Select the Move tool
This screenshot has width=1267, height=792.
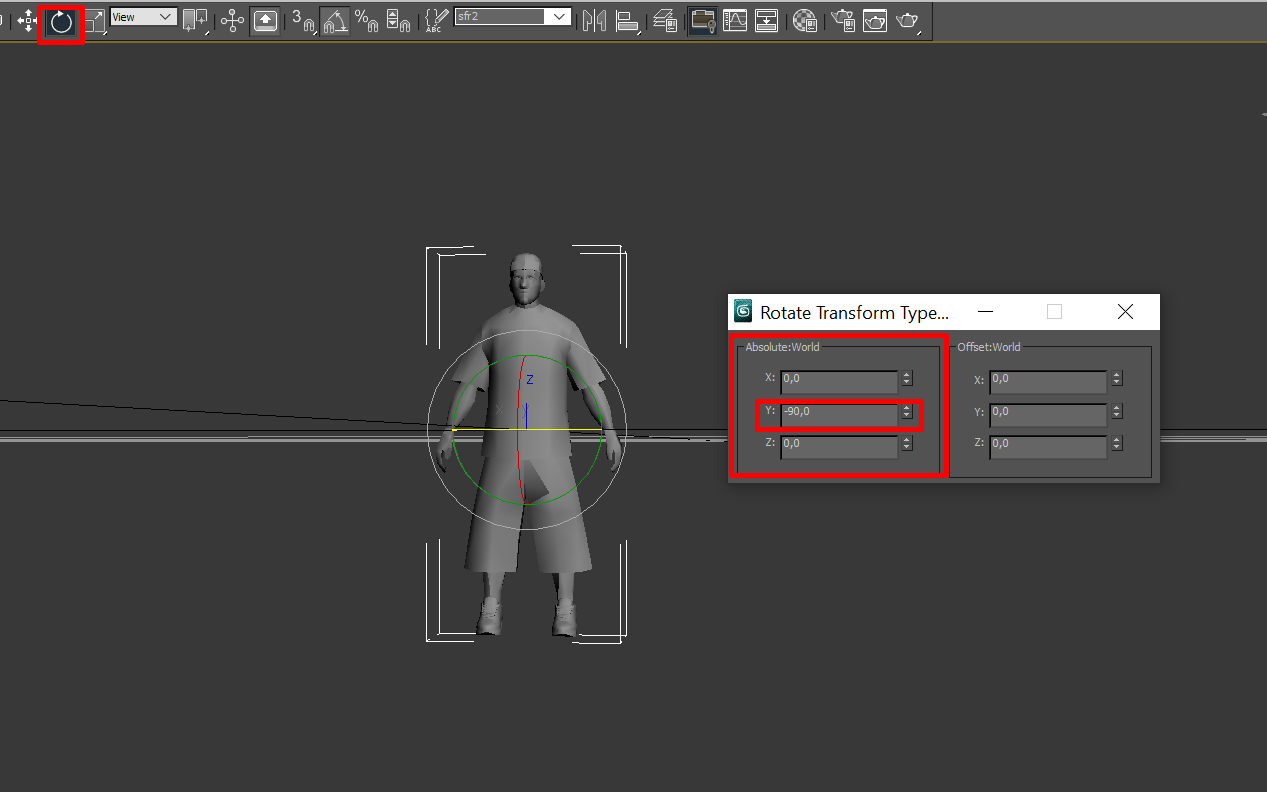(x=27, y=20)
